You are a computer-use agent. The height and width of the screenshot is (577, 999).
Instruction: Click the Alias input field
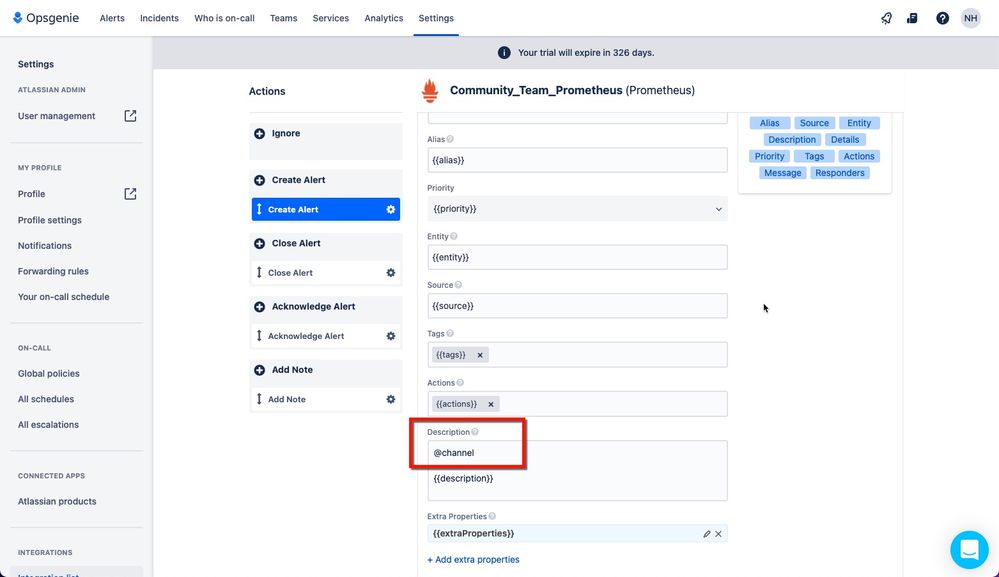click(x=577, y=160)
